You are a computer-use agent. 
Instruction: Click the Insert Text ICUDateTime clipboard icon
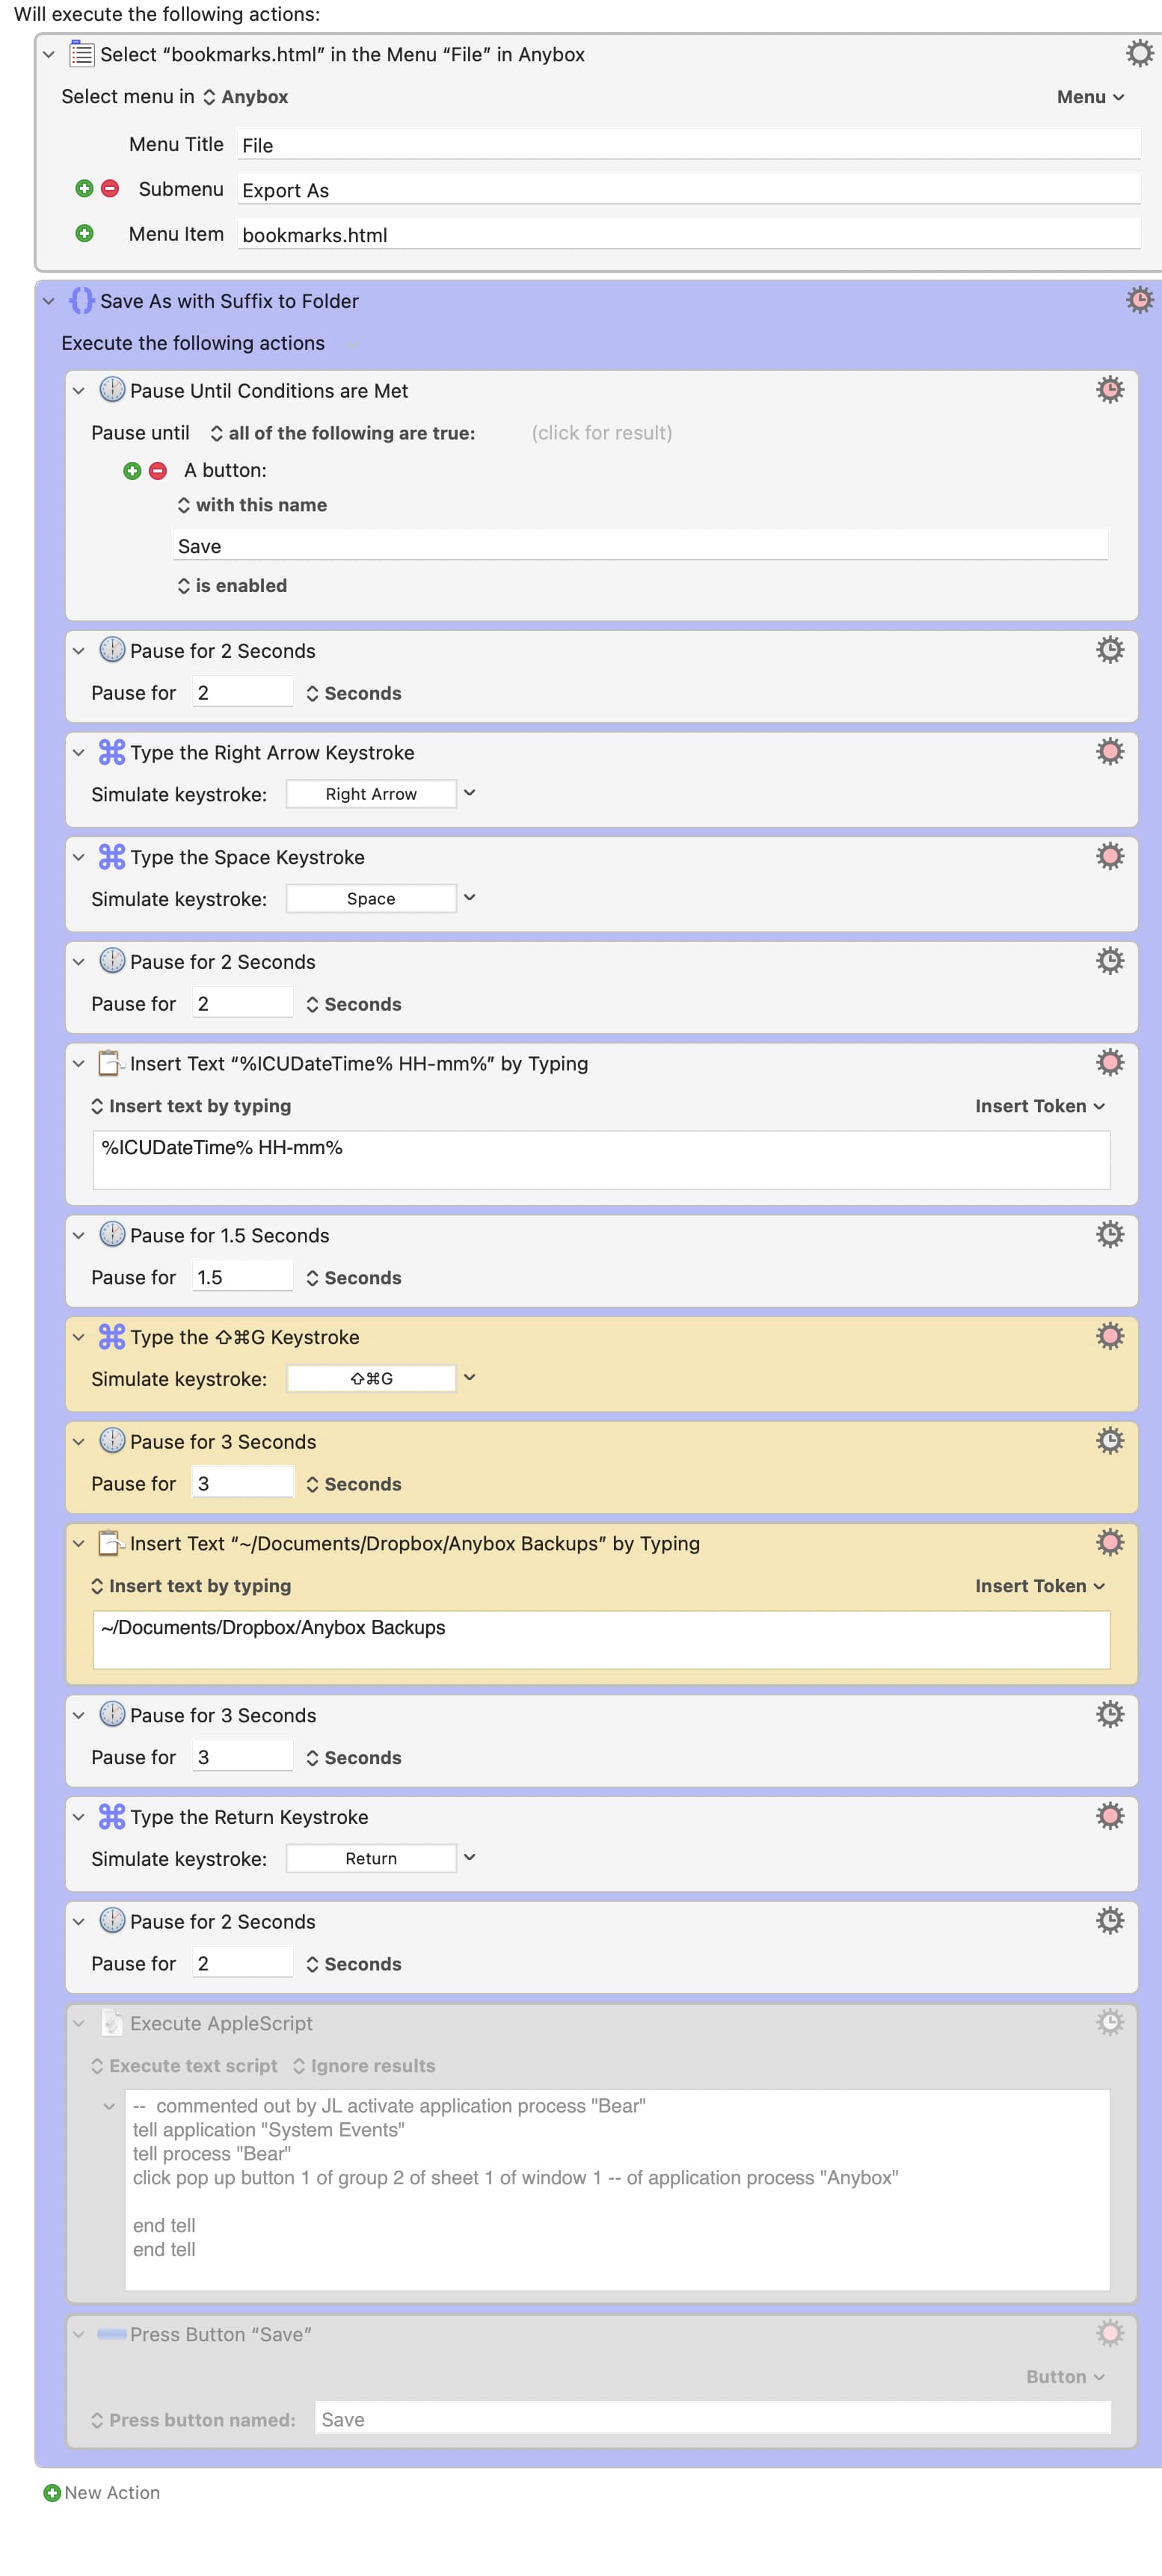click(111, 1063)
